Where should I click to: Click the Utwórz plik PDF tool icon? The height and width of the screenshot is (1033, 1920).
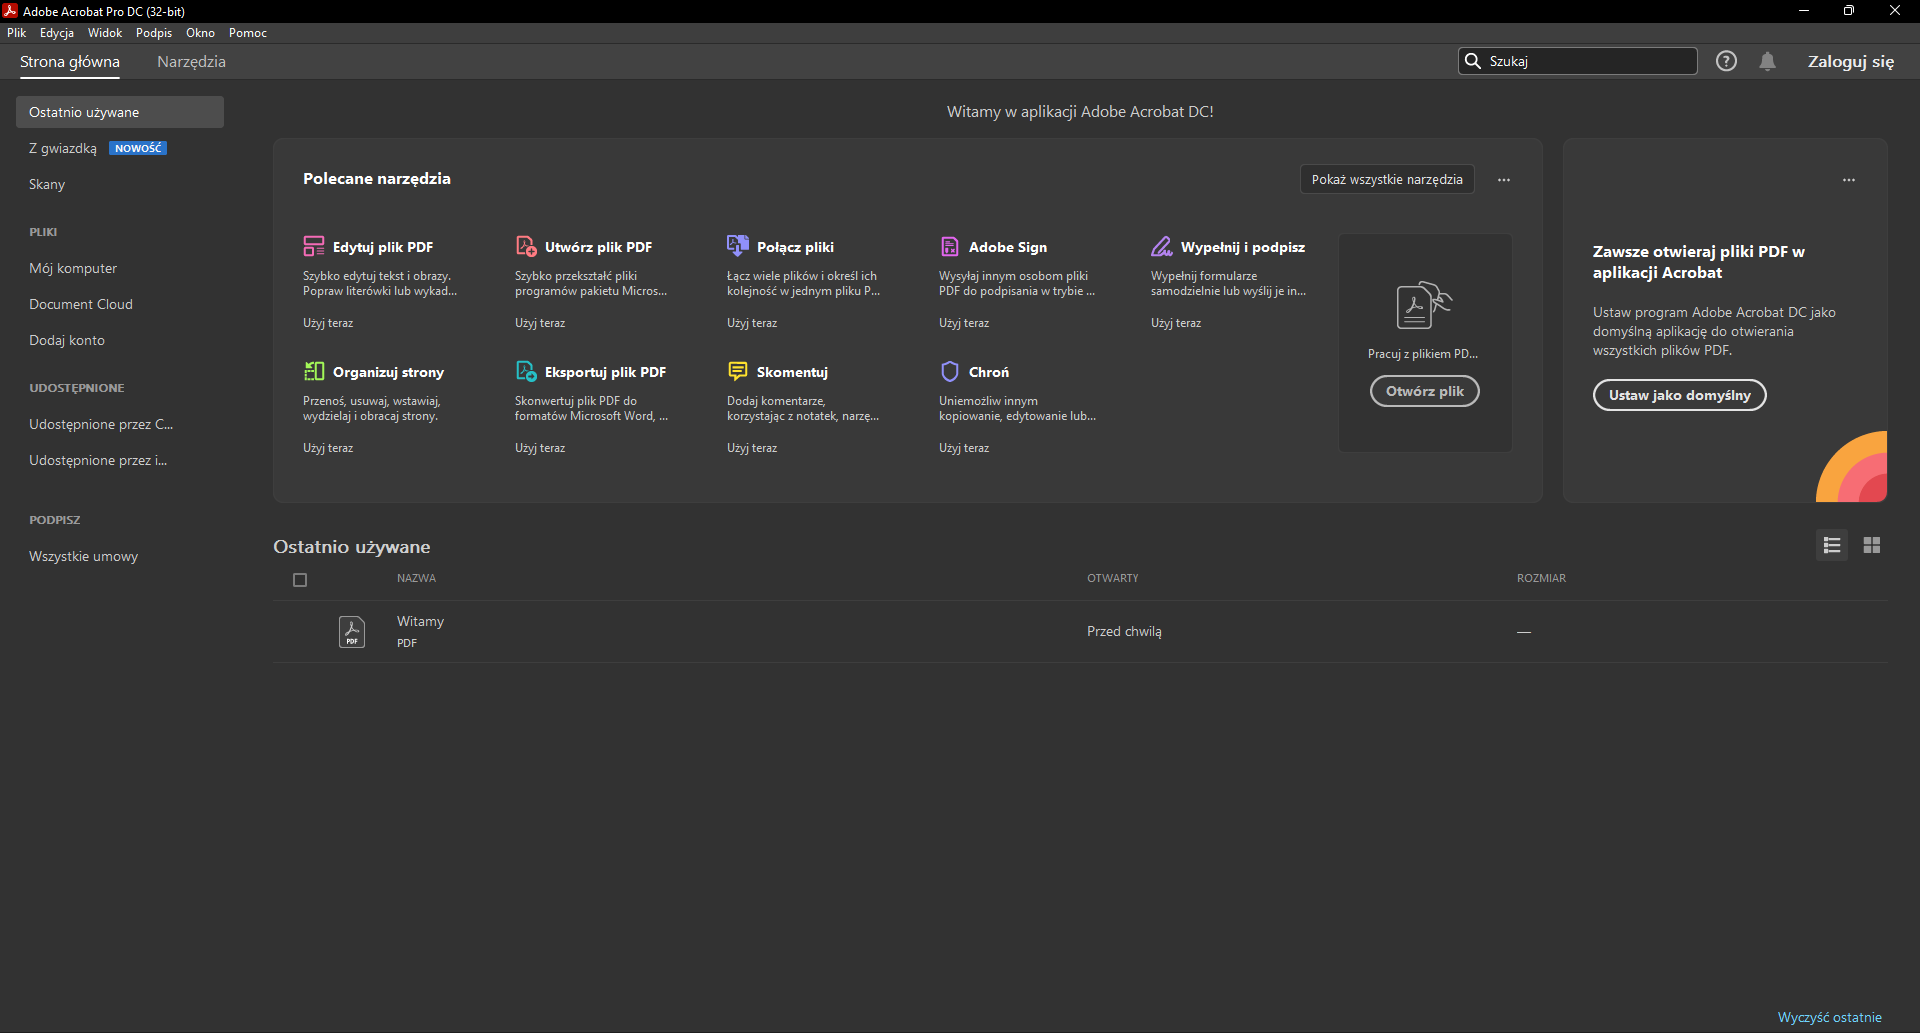(x=526, y=246)
